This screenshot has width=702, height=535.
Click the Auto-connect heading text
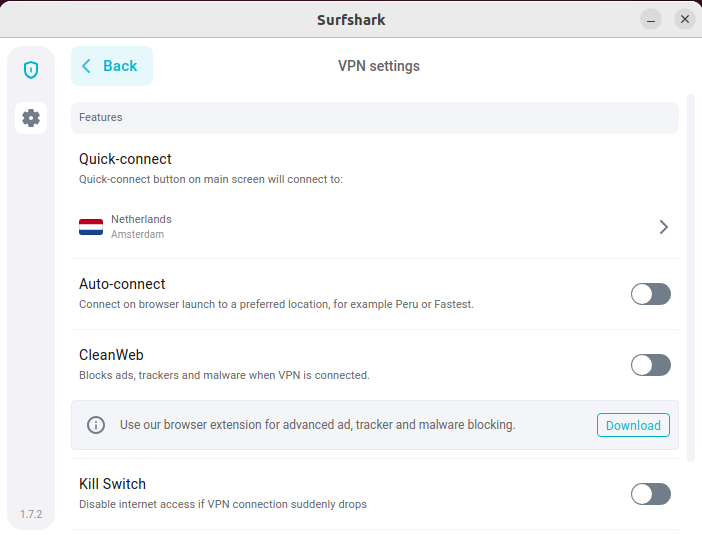pyautogui.click(x=122, y=284)
